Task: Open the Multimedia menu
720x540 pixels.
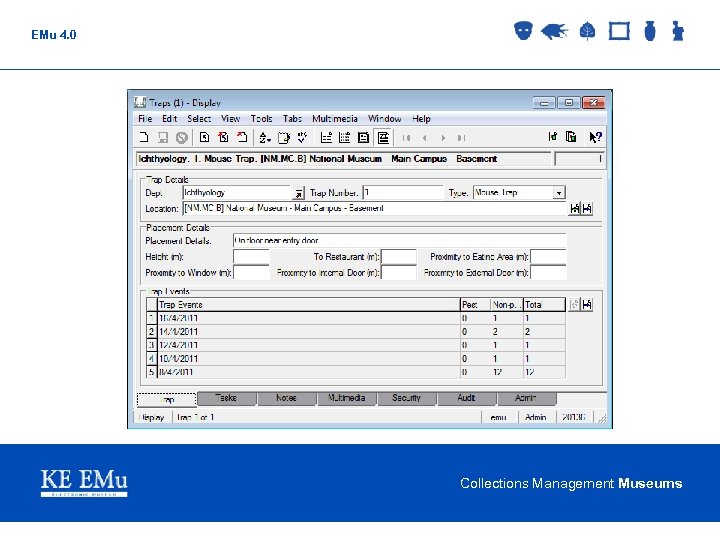Action: click(x=335, y=119)
